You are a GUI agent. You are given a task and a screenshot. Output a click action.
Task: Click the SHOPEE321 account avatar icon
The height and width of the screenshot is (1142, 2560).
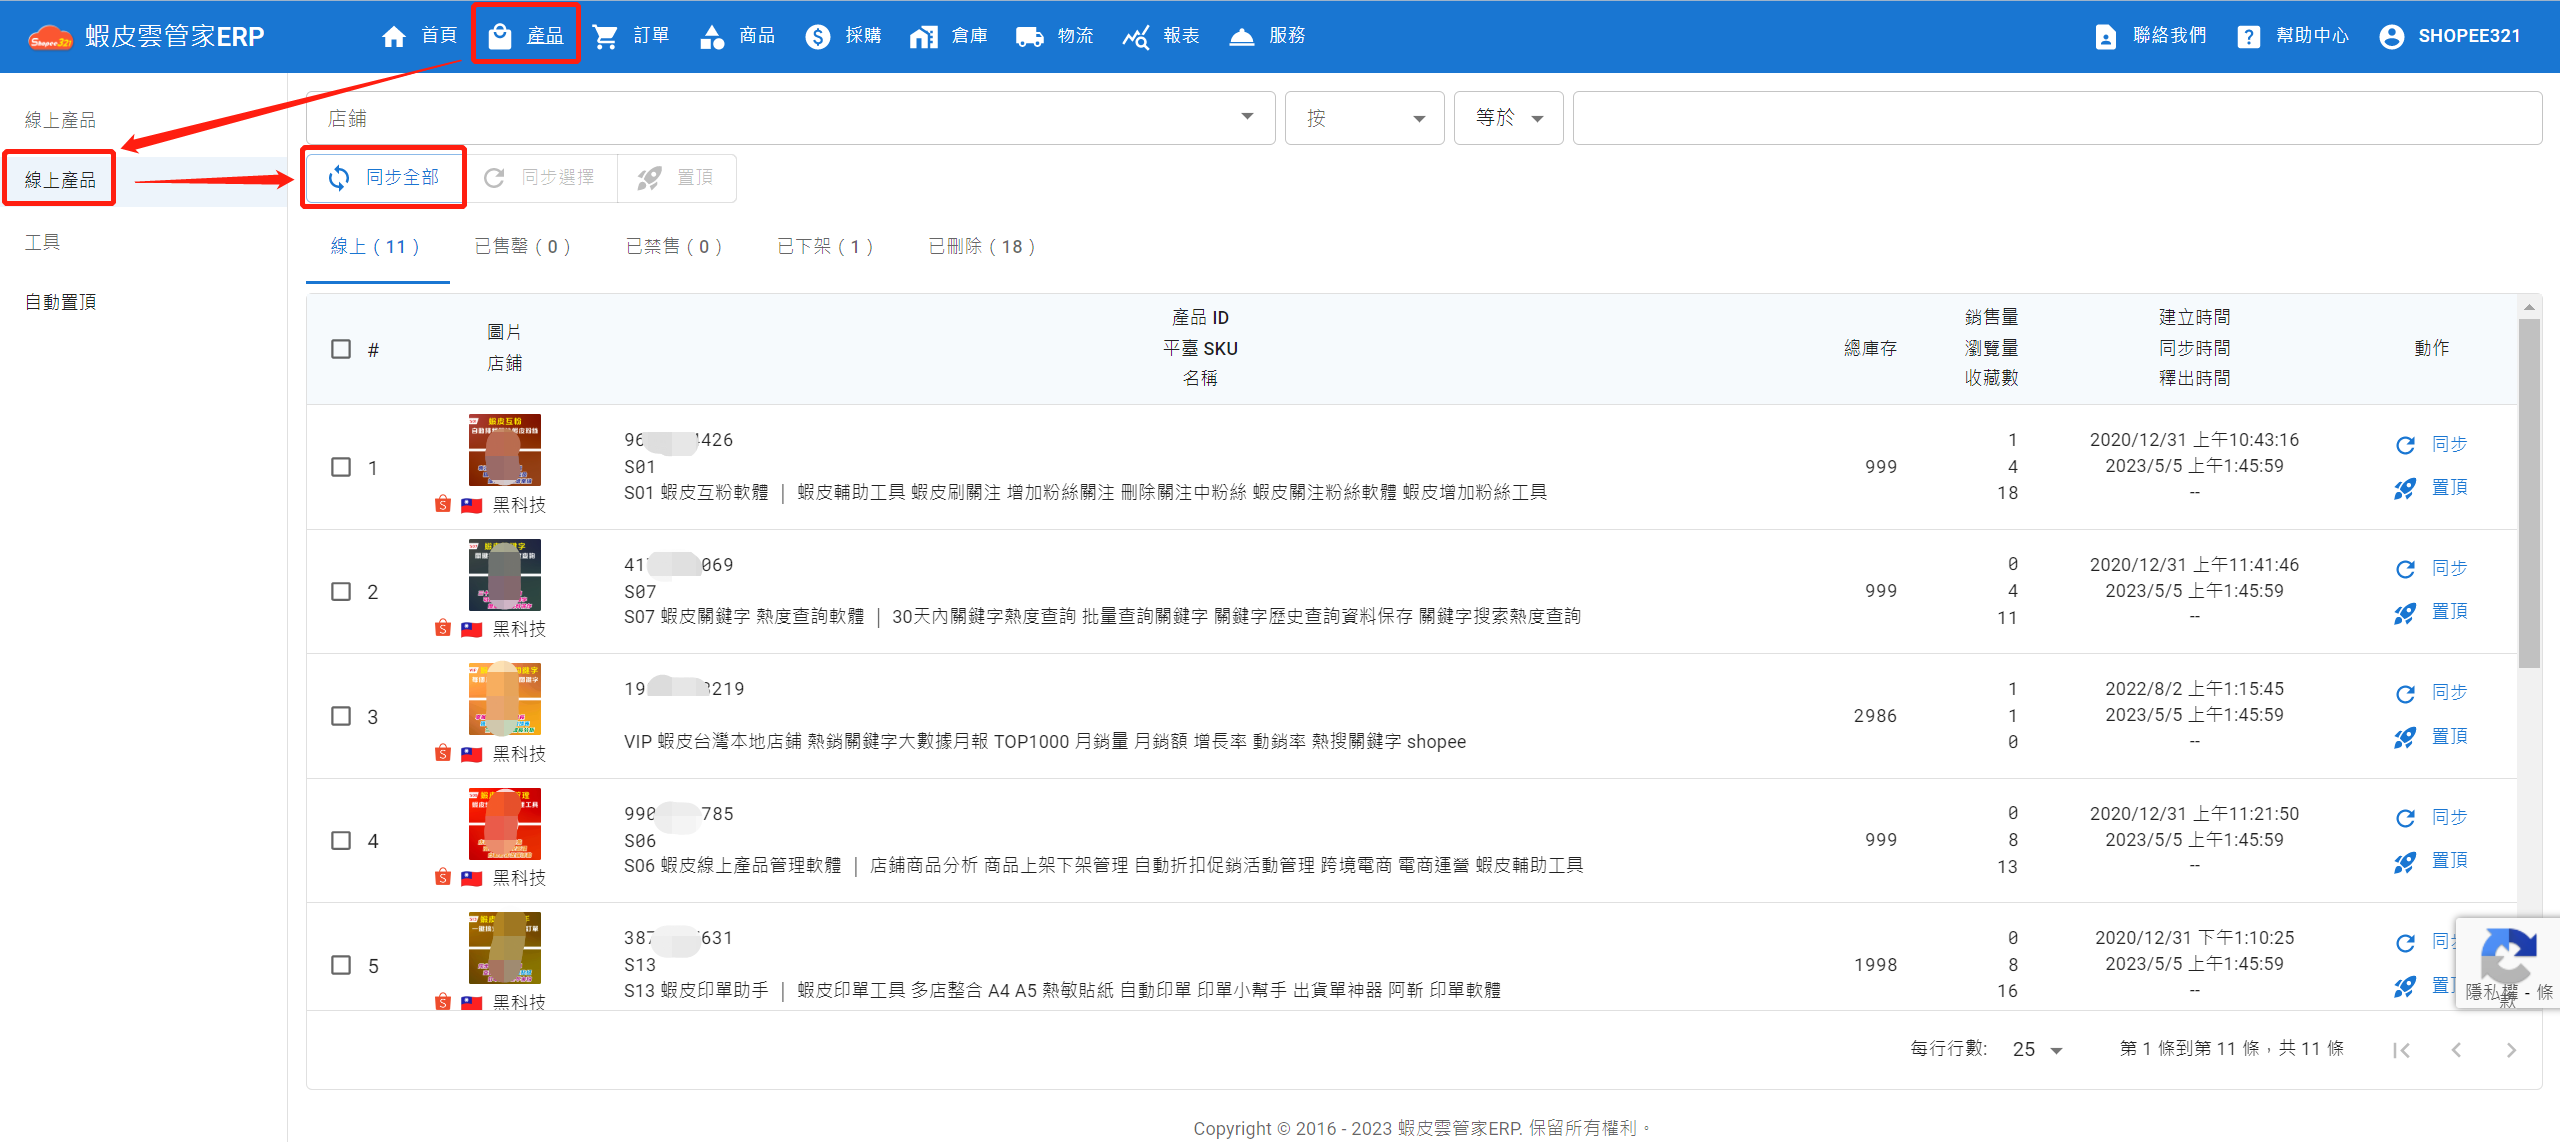(2391, 37)
